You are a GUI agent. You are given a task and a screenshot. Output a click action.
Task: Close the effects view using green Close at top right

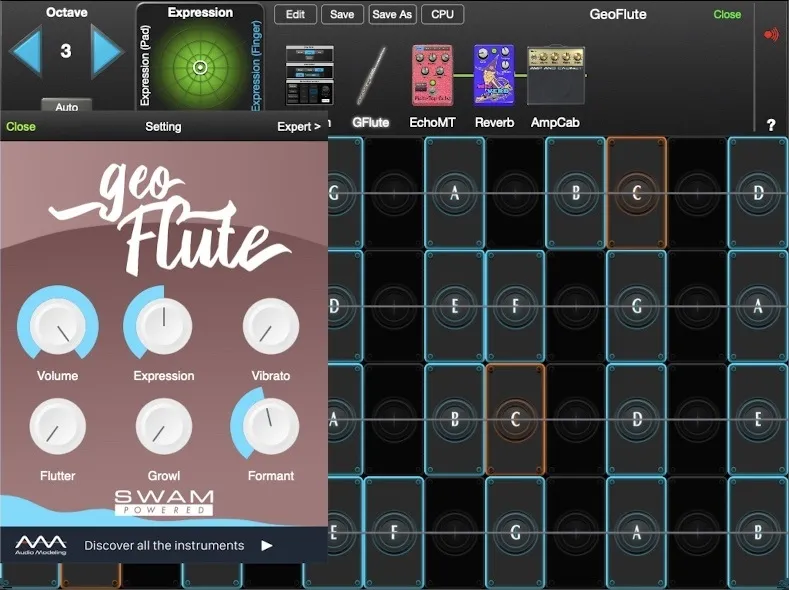[x=727, y=15]
